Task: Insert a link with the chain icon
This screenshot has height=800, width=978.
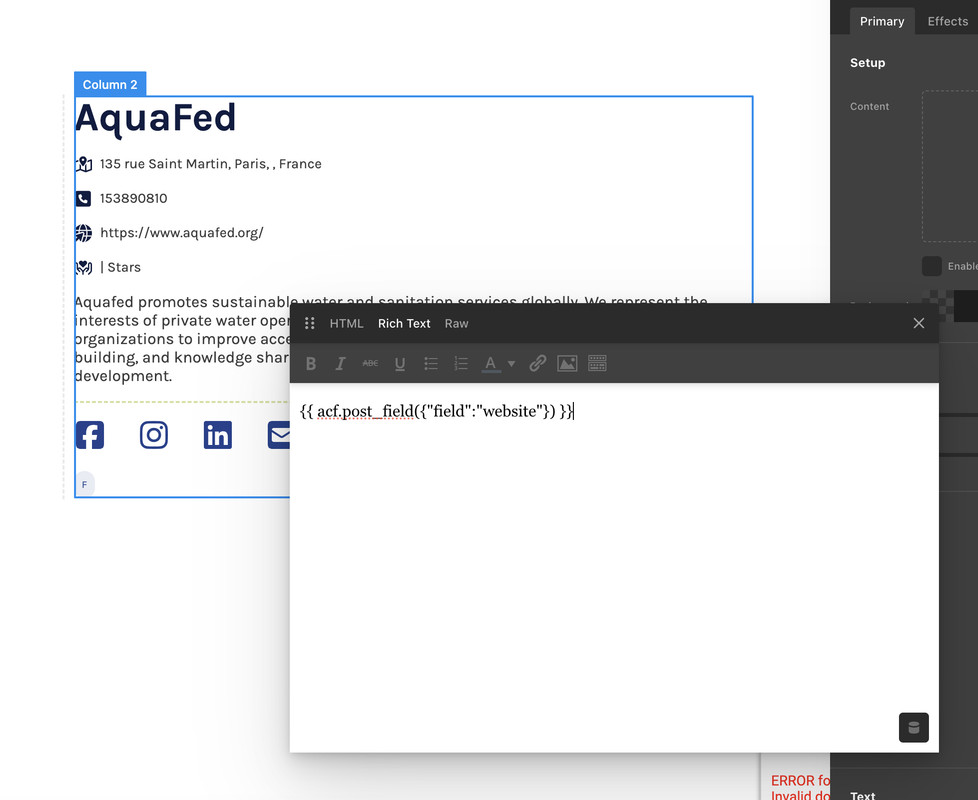Action: 538,364
